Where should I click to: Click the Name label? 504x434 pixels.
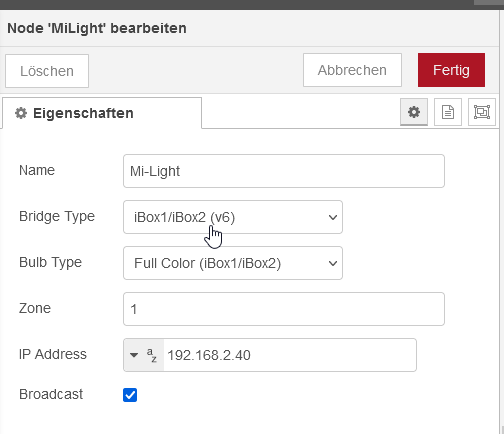pos(37,170)
